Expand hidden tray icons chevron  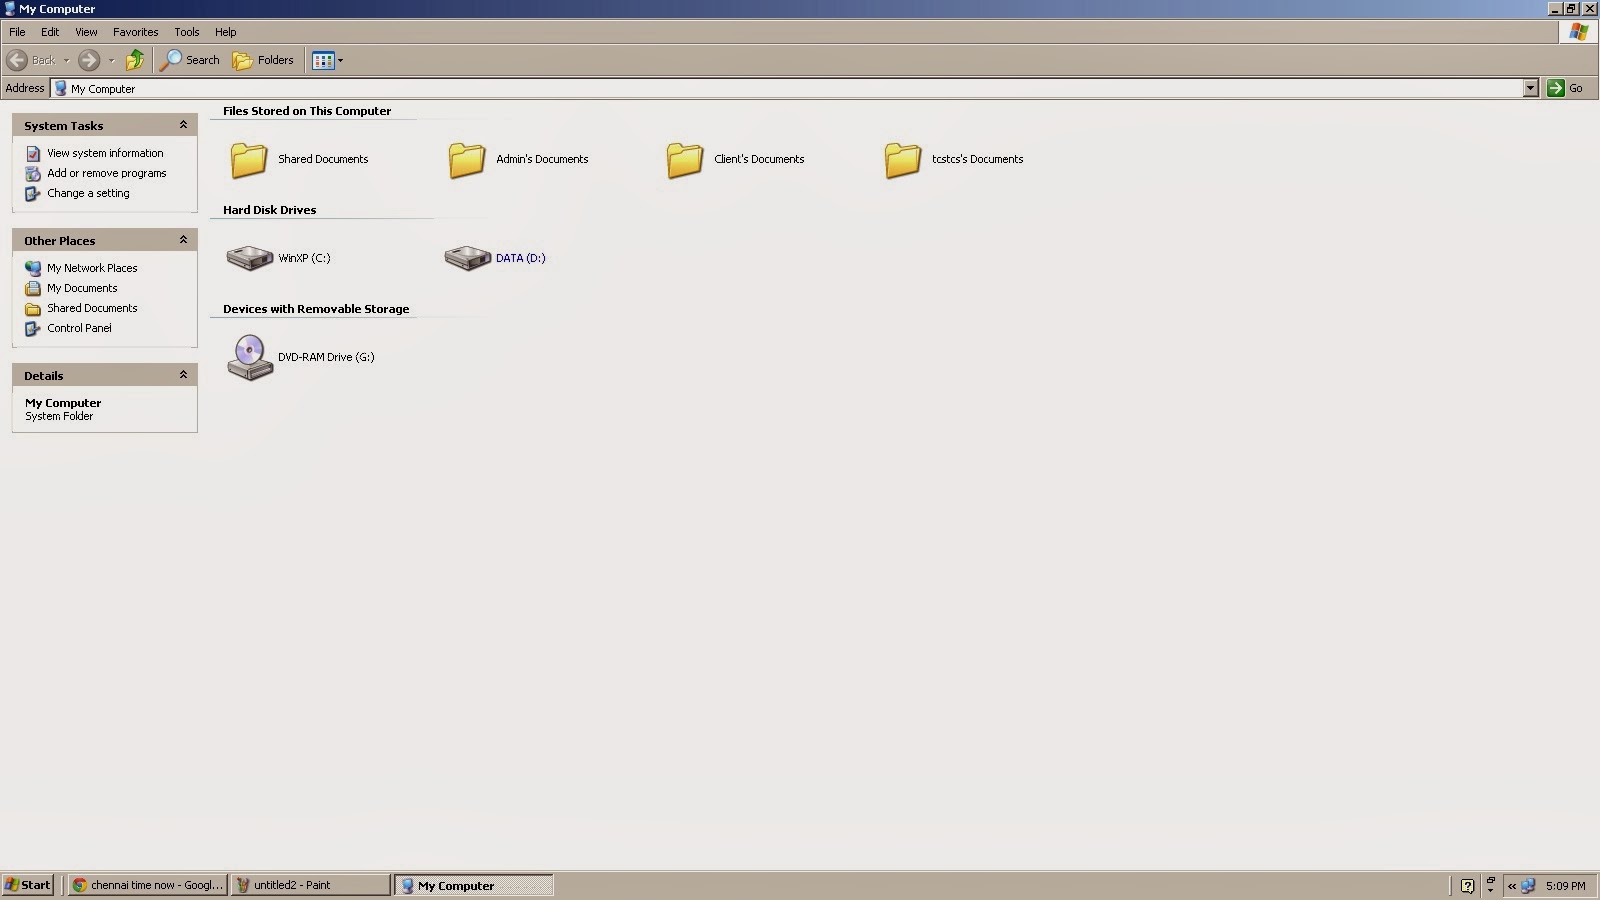[x=1512, y=886]
